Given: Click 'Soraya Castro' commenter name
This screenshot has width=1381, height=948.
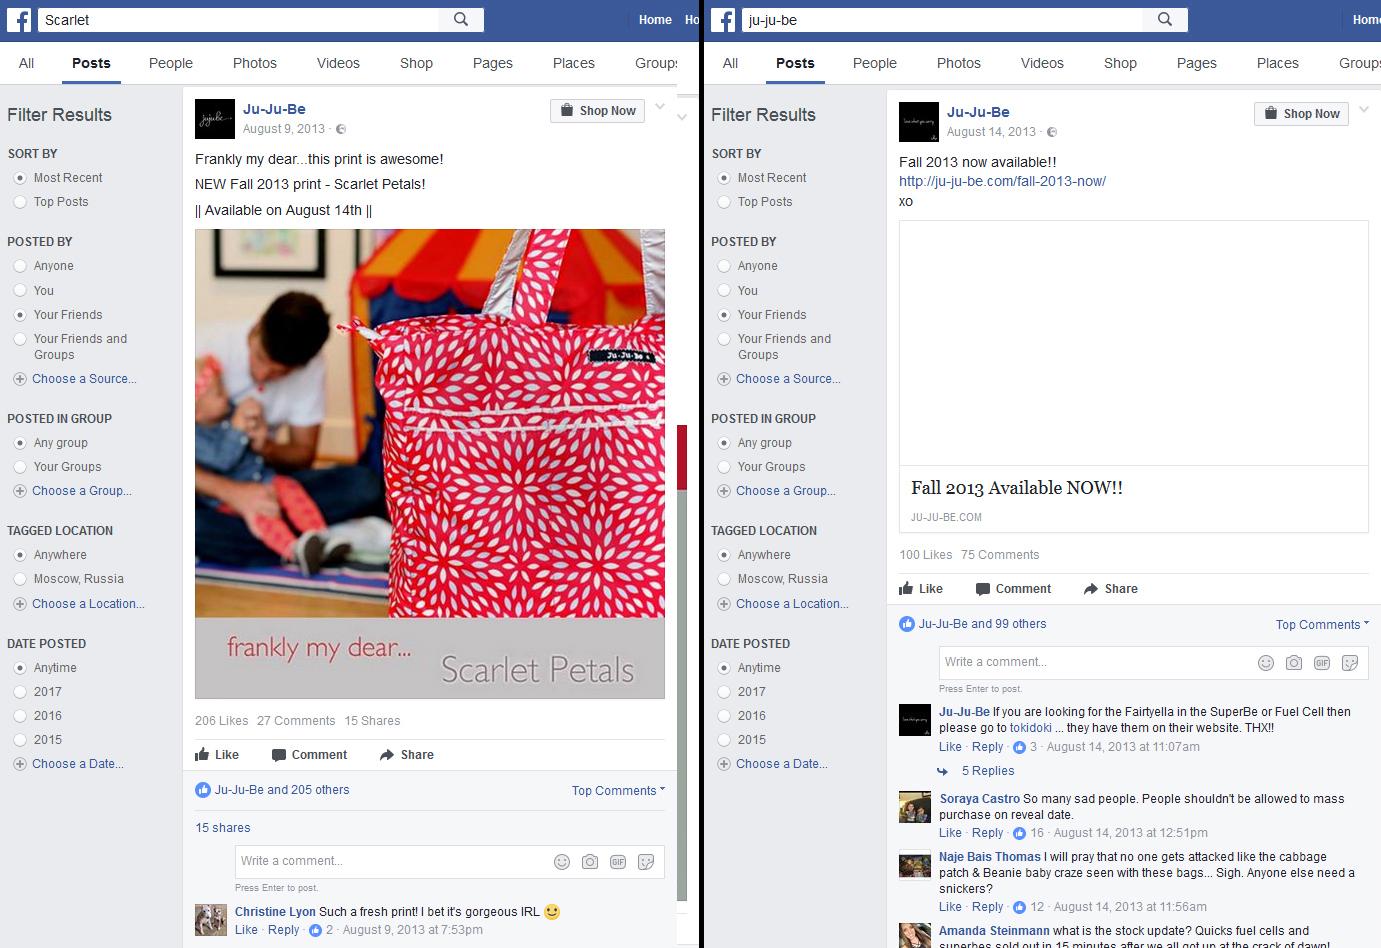Looking at the screenshot, I should coord(980,799).
